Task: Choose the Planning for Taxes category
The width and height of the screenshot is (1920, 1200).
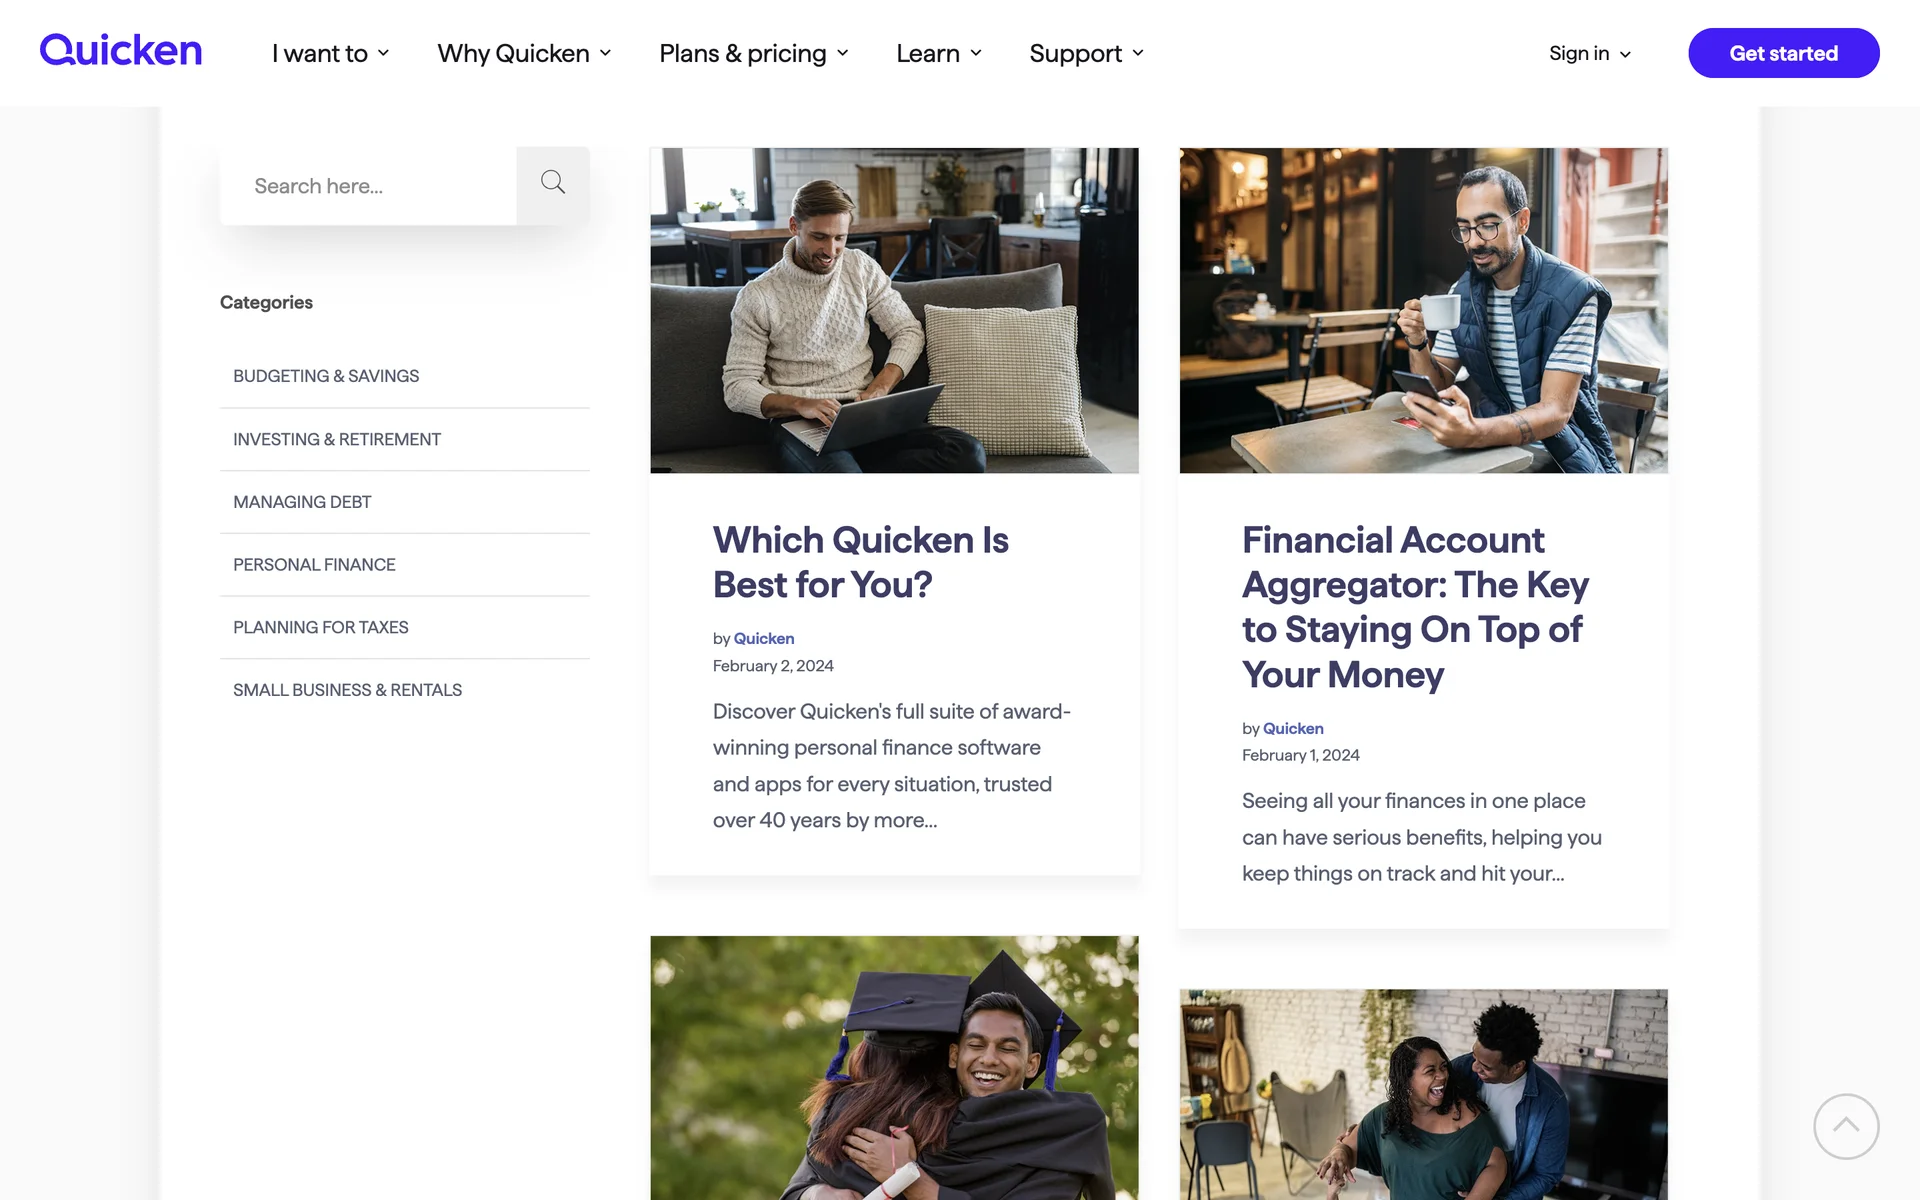Action: tap(321, 627)
